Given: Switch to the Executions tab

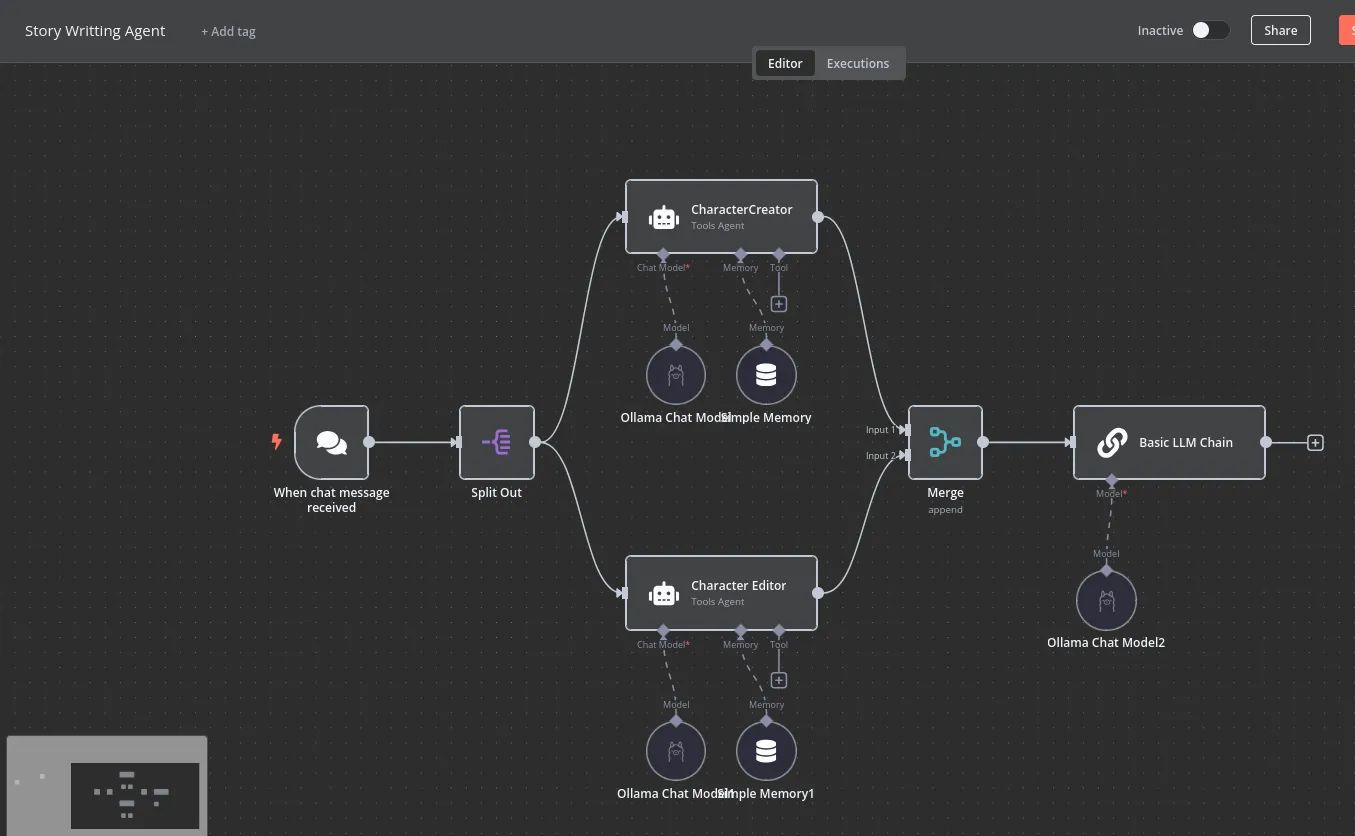Looking at the screenshot, I should click(x=858, y=63).
